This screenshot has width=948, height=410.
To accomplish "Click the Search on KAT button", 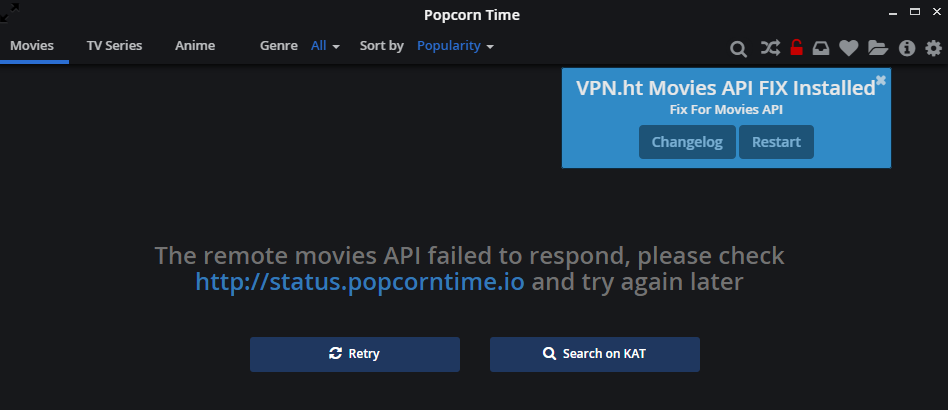I will [x=594, y=354].
